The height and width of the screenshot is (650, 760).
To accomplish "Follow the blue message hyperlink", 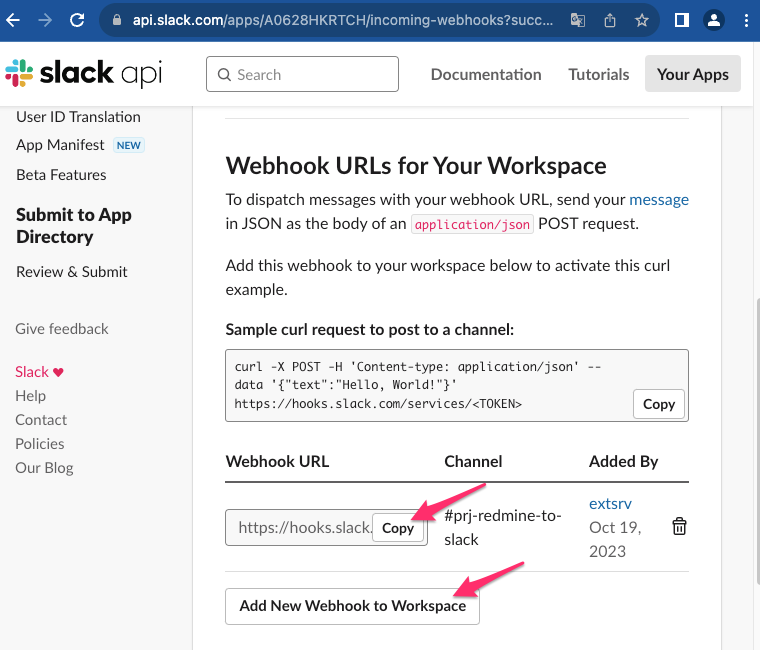I will pos(659,200).
